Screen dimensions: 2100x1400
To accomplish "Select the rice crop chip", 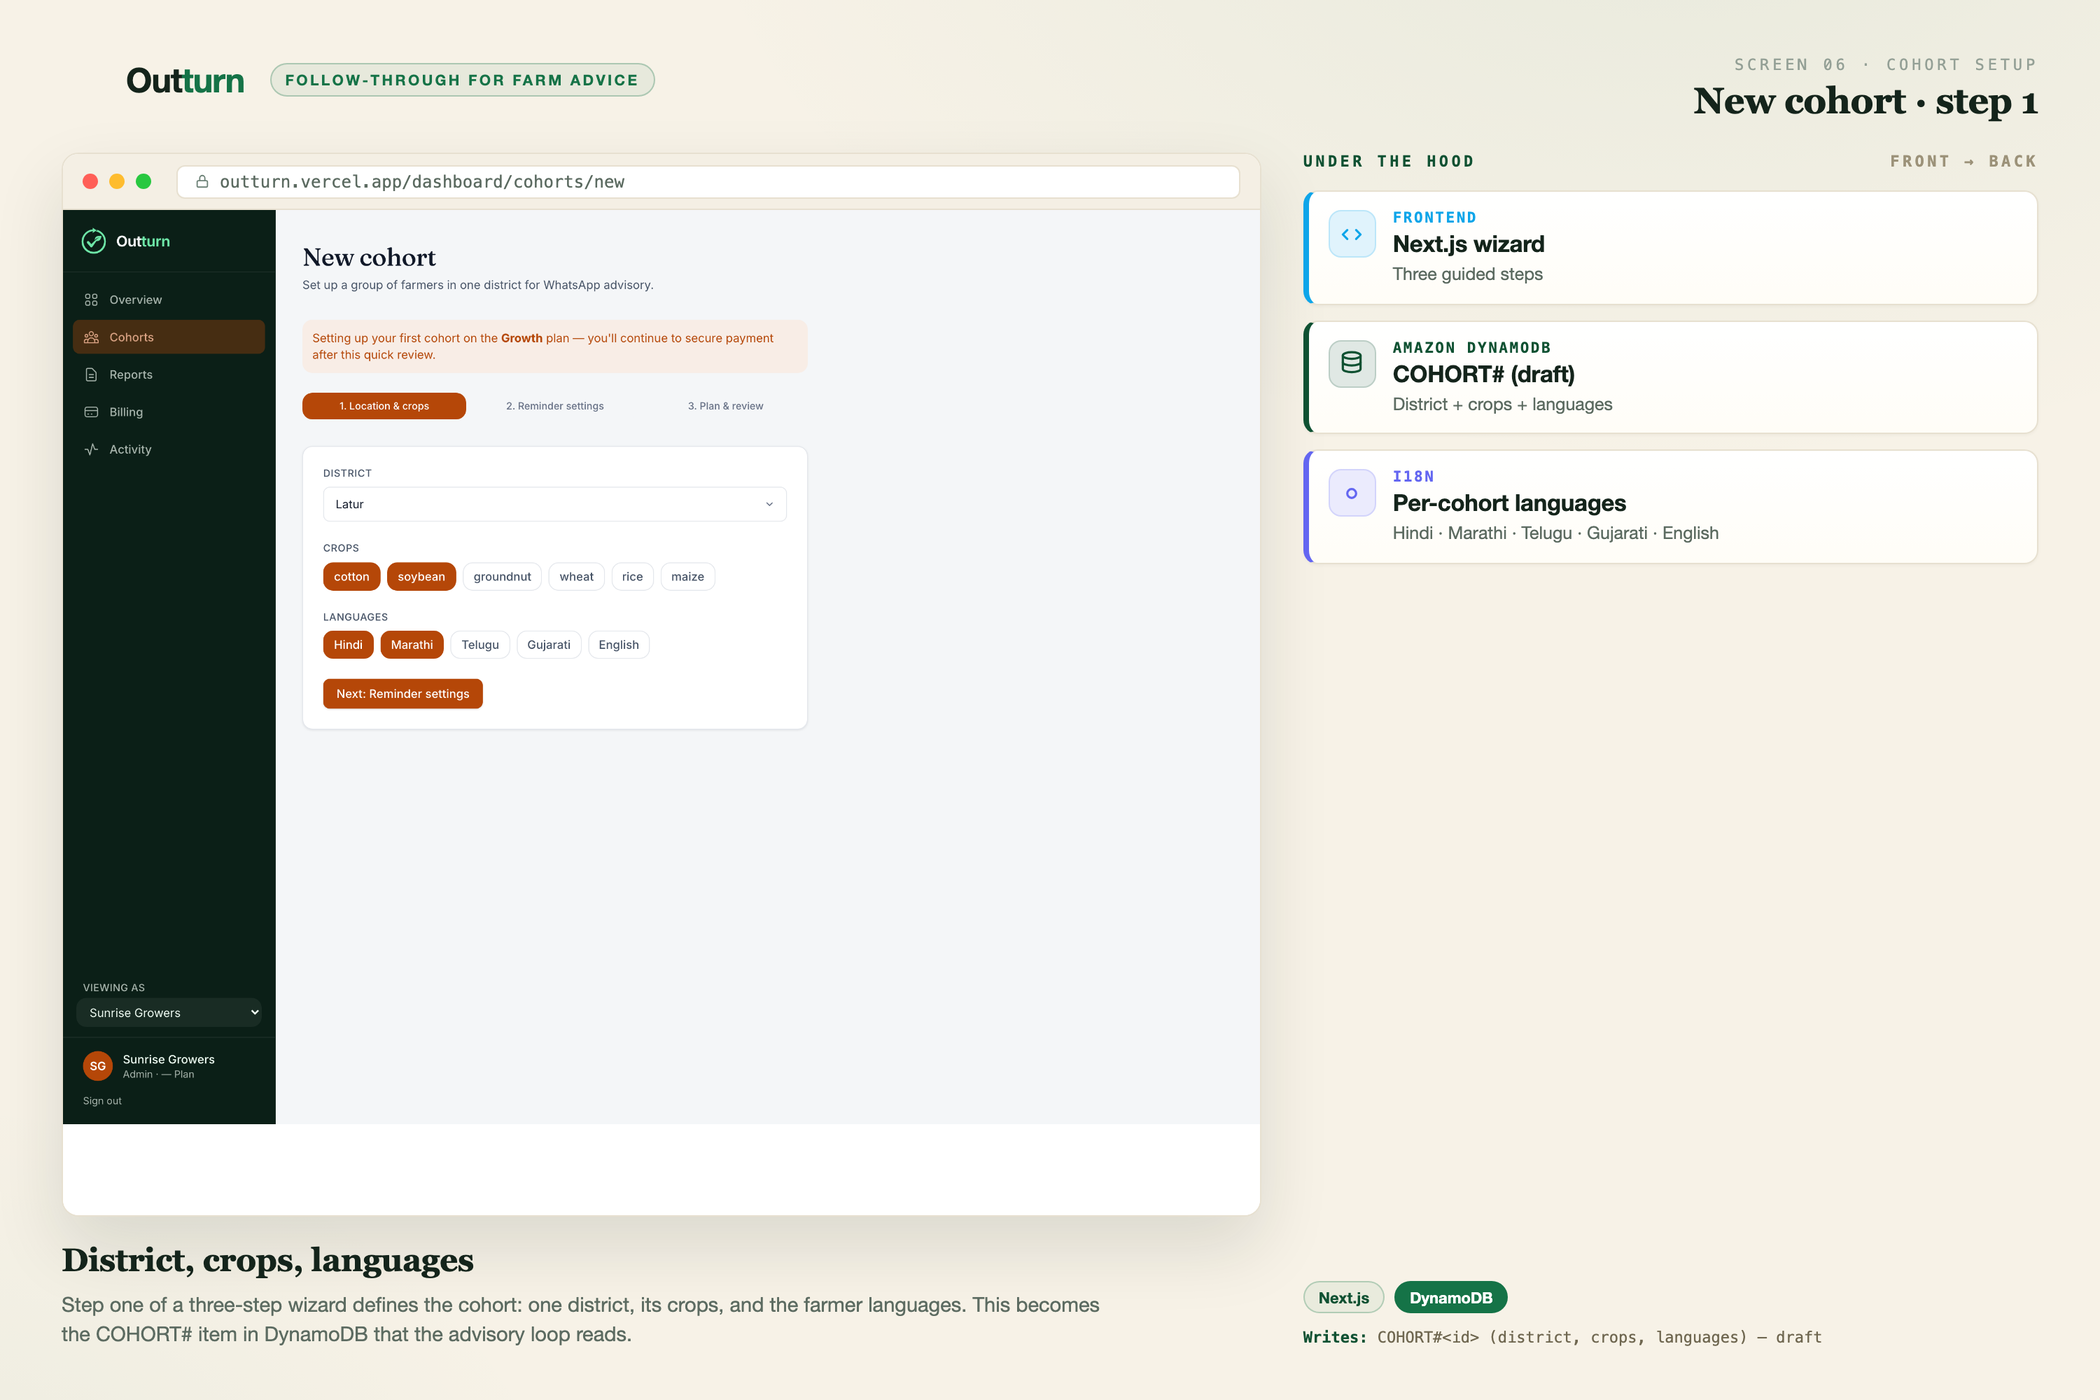I will (x=632, y=577).
